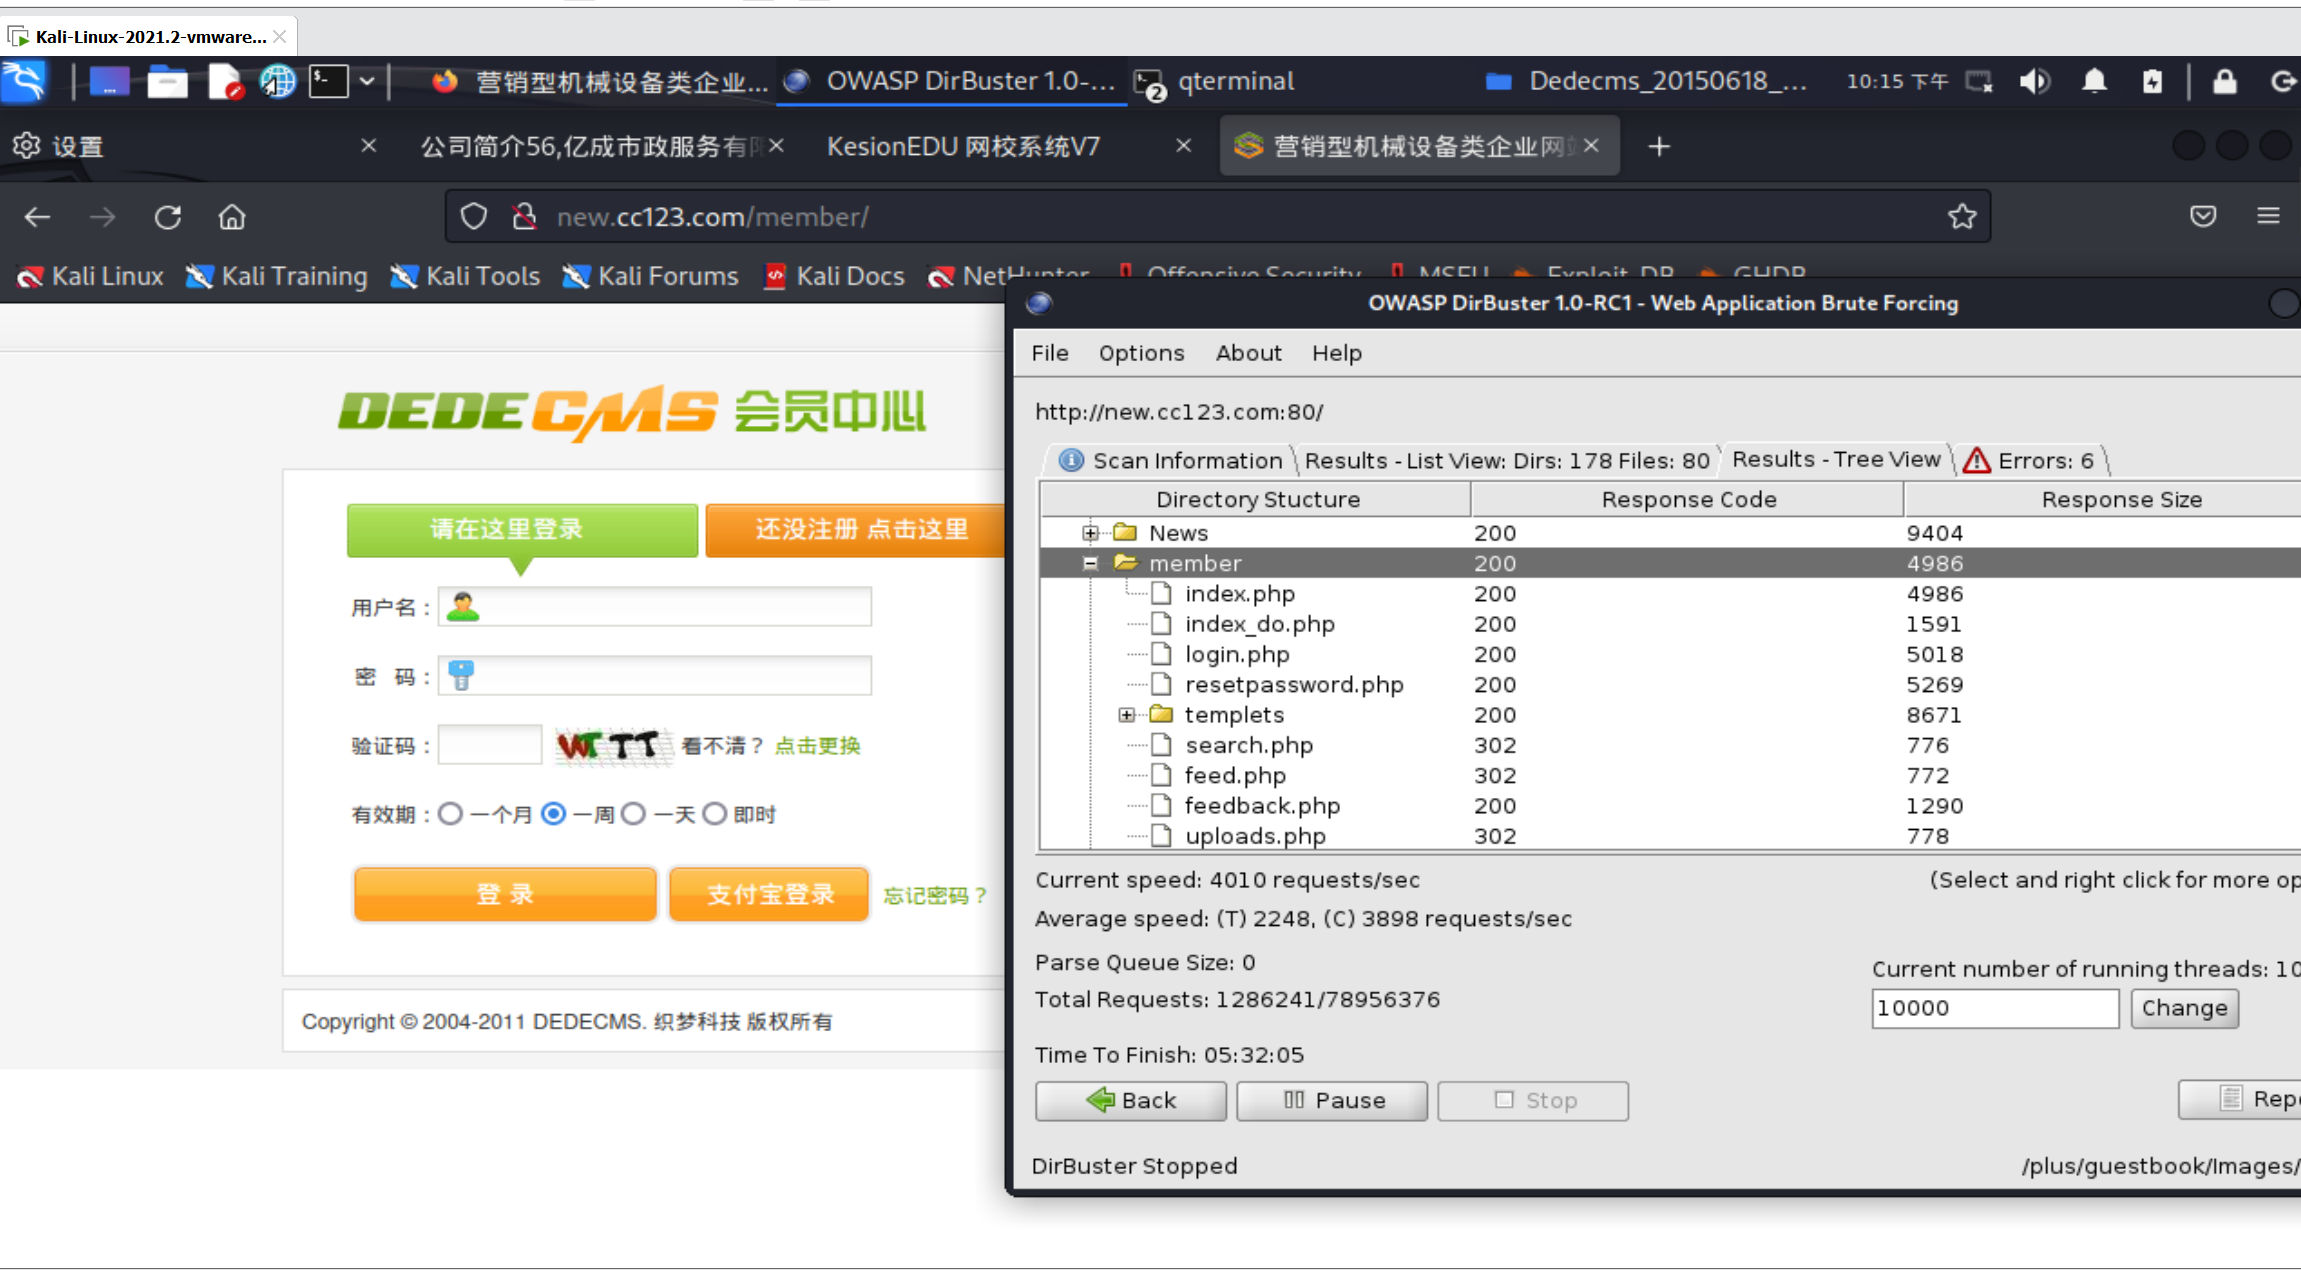Click the power manager battery icon

tap(2153, 81)
